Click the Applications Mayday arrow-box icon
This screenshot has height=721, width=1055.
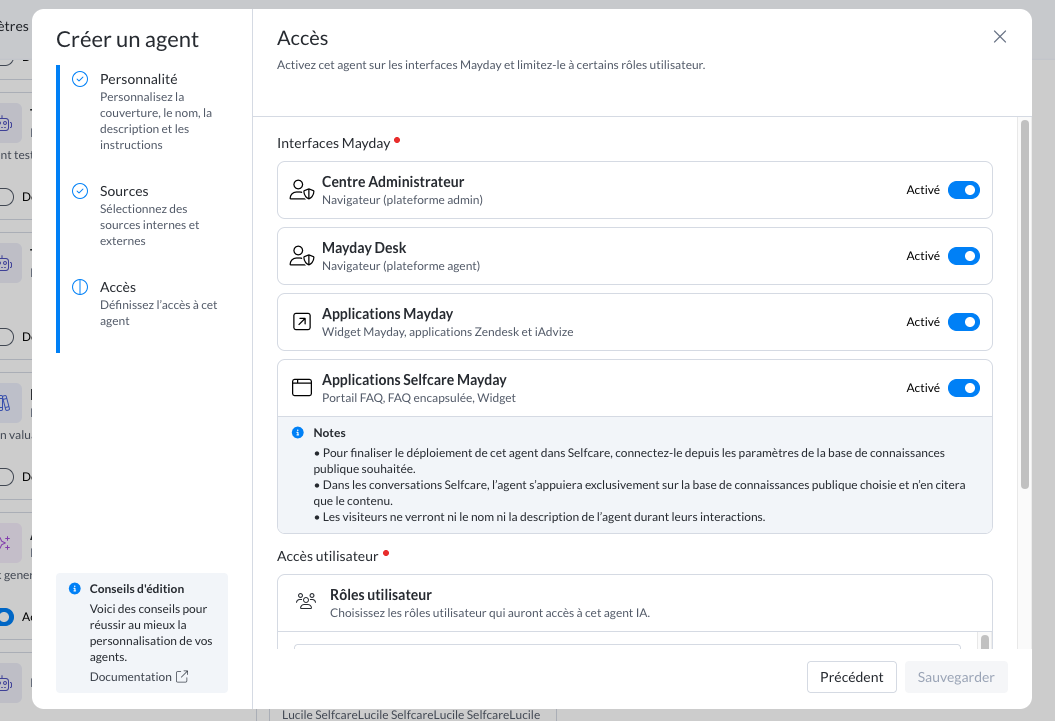(x=301, y=322)
